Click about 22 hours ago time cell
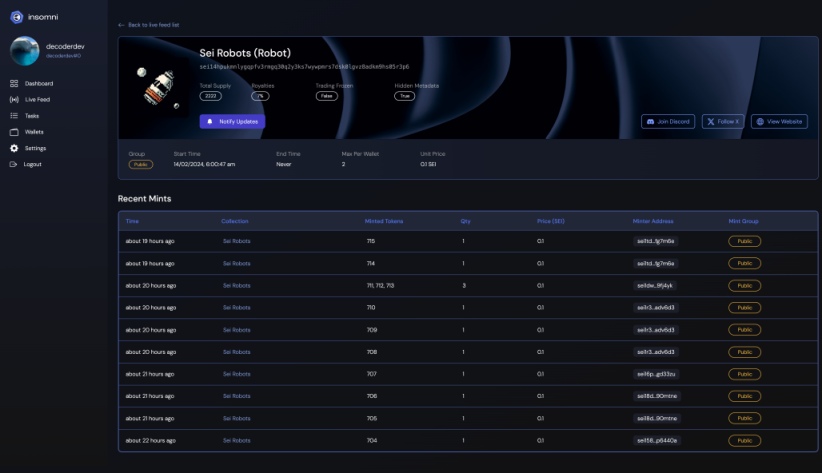Viewport: 822px width, 473px height. pos(150,440)
